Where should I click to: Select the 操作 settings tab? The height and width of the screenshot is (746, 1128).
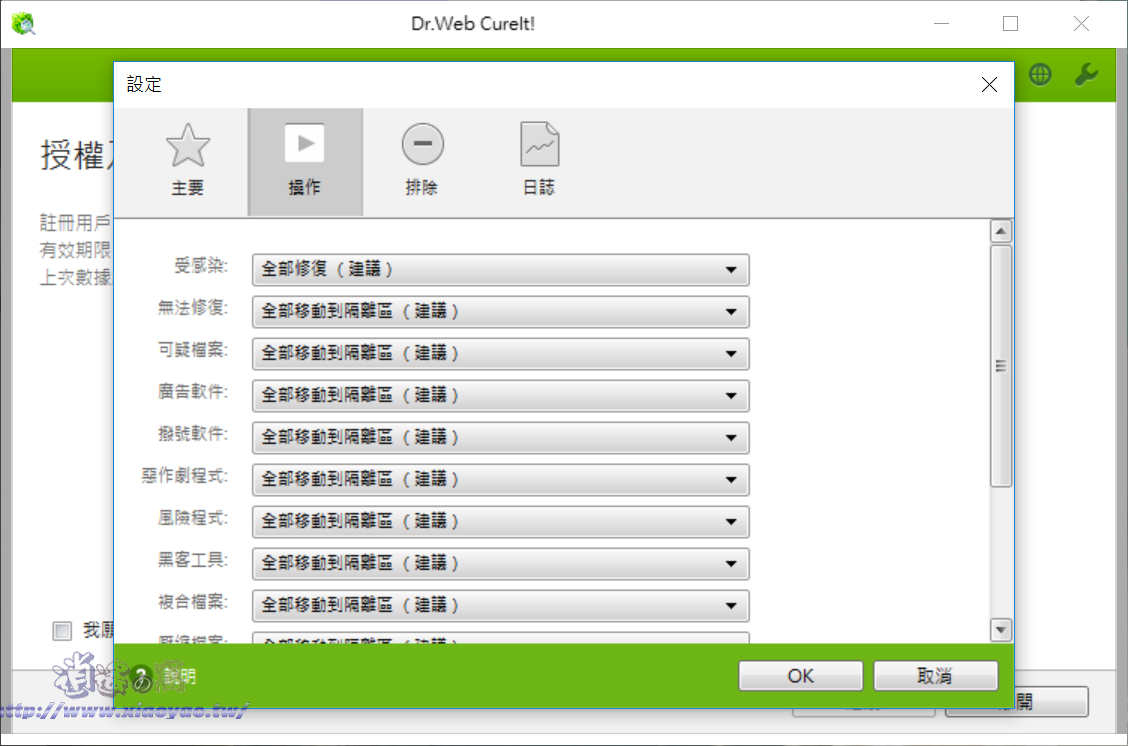pos(305,161)
